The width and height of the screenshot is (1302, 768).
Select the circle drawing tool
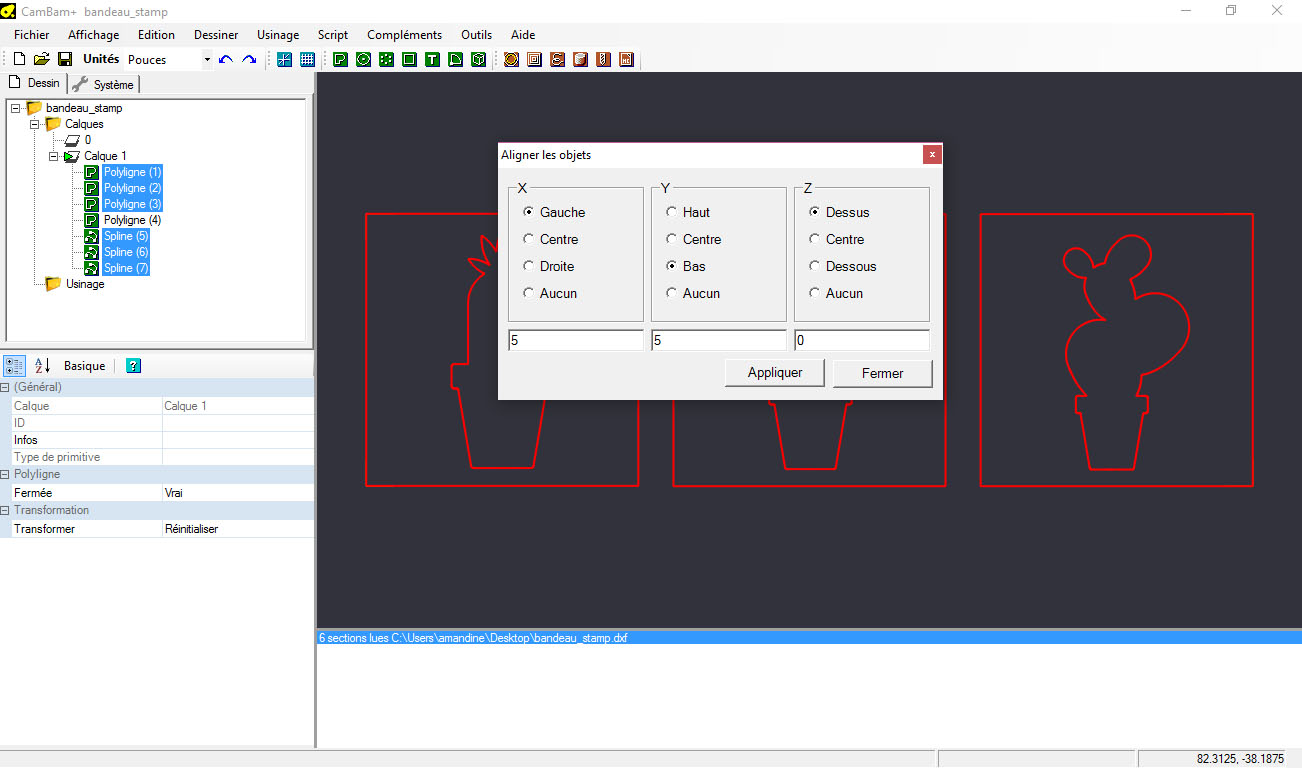[x=363, y=60]
